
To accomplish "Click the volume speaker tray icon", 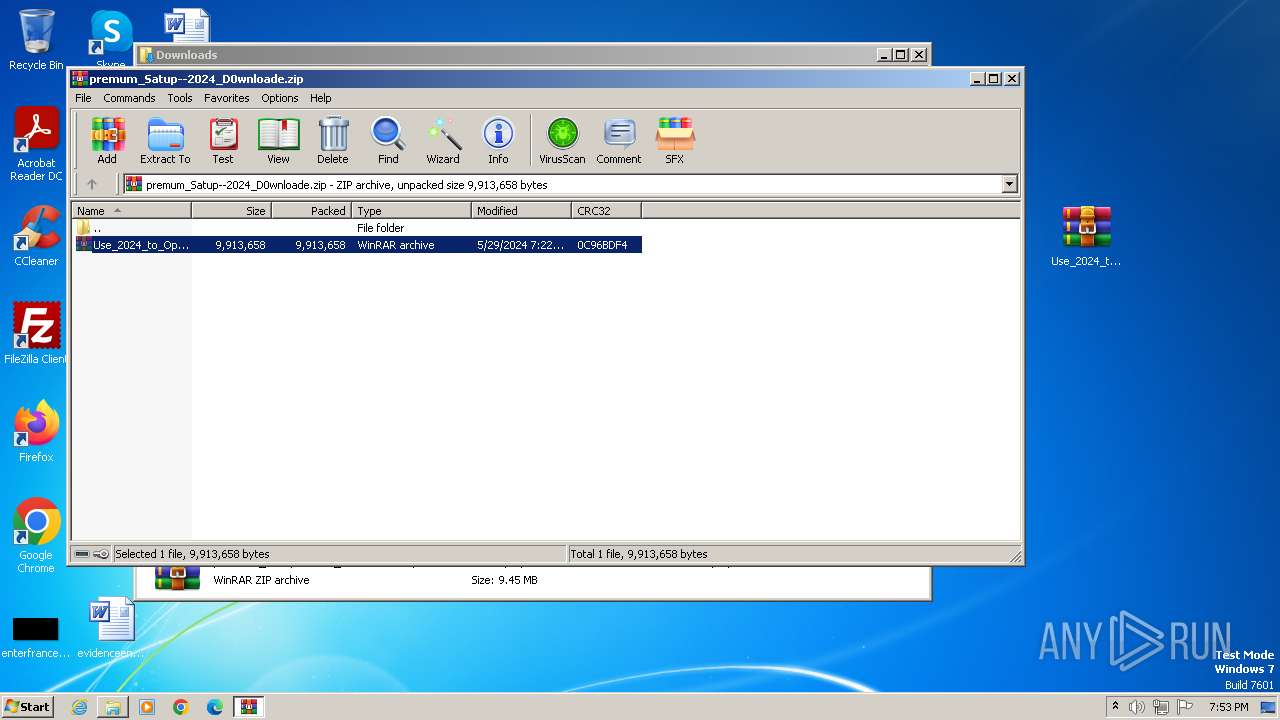I will coord(1137,707).
